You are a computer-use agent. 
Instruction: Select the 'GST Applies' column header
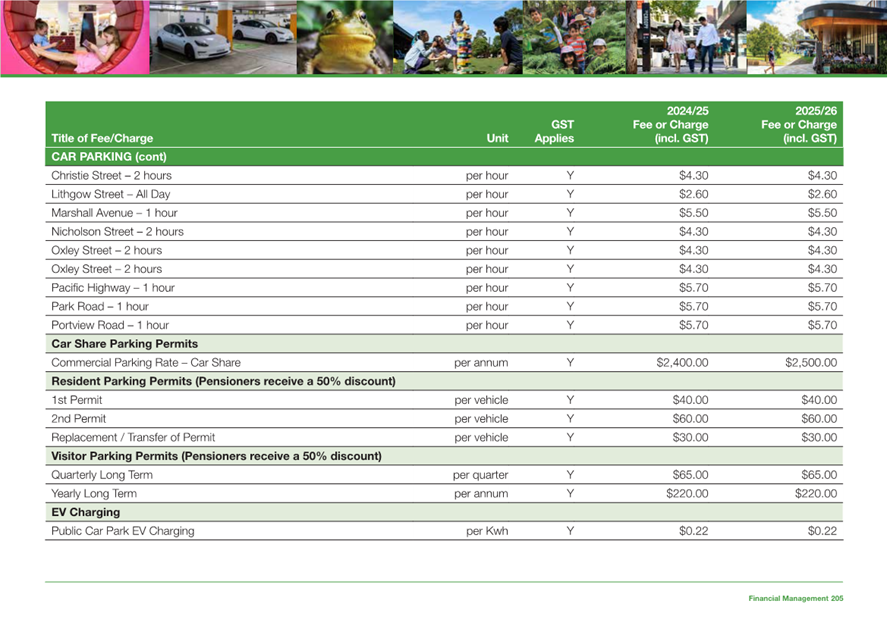553,132
